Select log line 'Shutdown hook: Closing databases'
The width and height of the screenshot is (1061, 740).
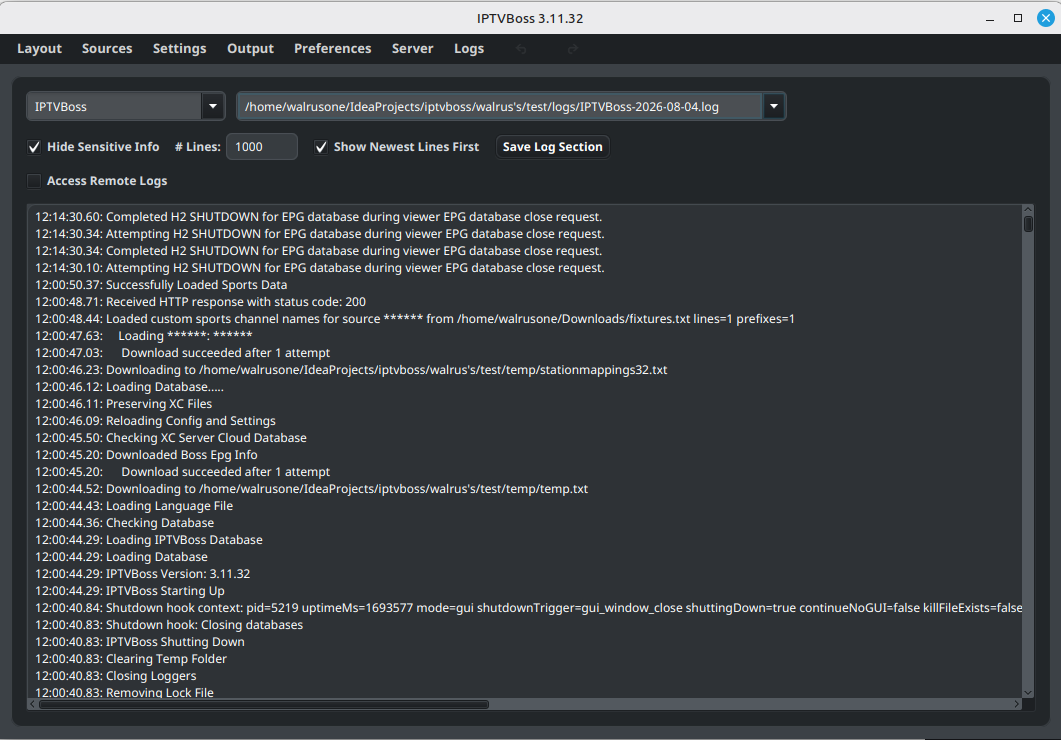coord(169,624)
